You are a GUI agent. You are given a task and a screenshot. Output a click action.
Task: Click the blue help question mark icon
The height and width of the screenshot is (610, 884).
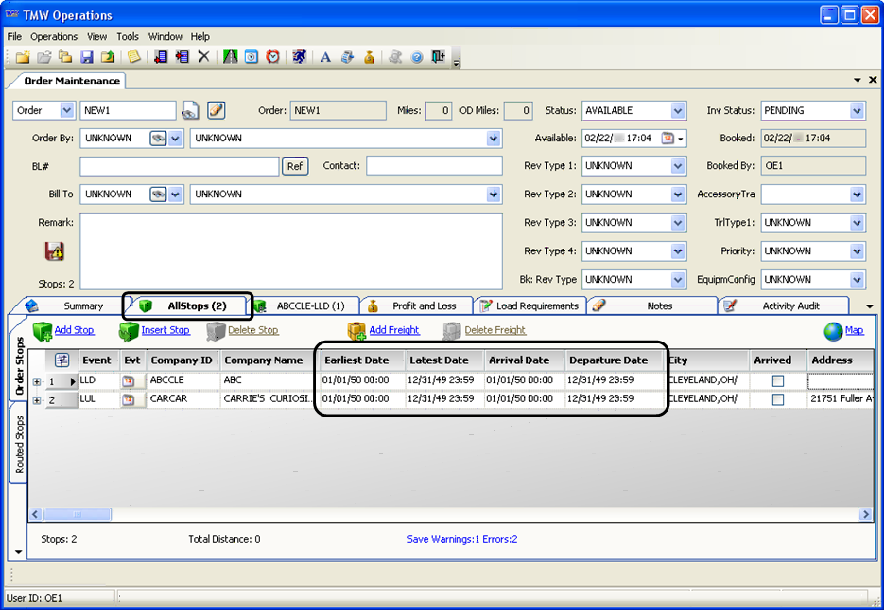point(417,57)
